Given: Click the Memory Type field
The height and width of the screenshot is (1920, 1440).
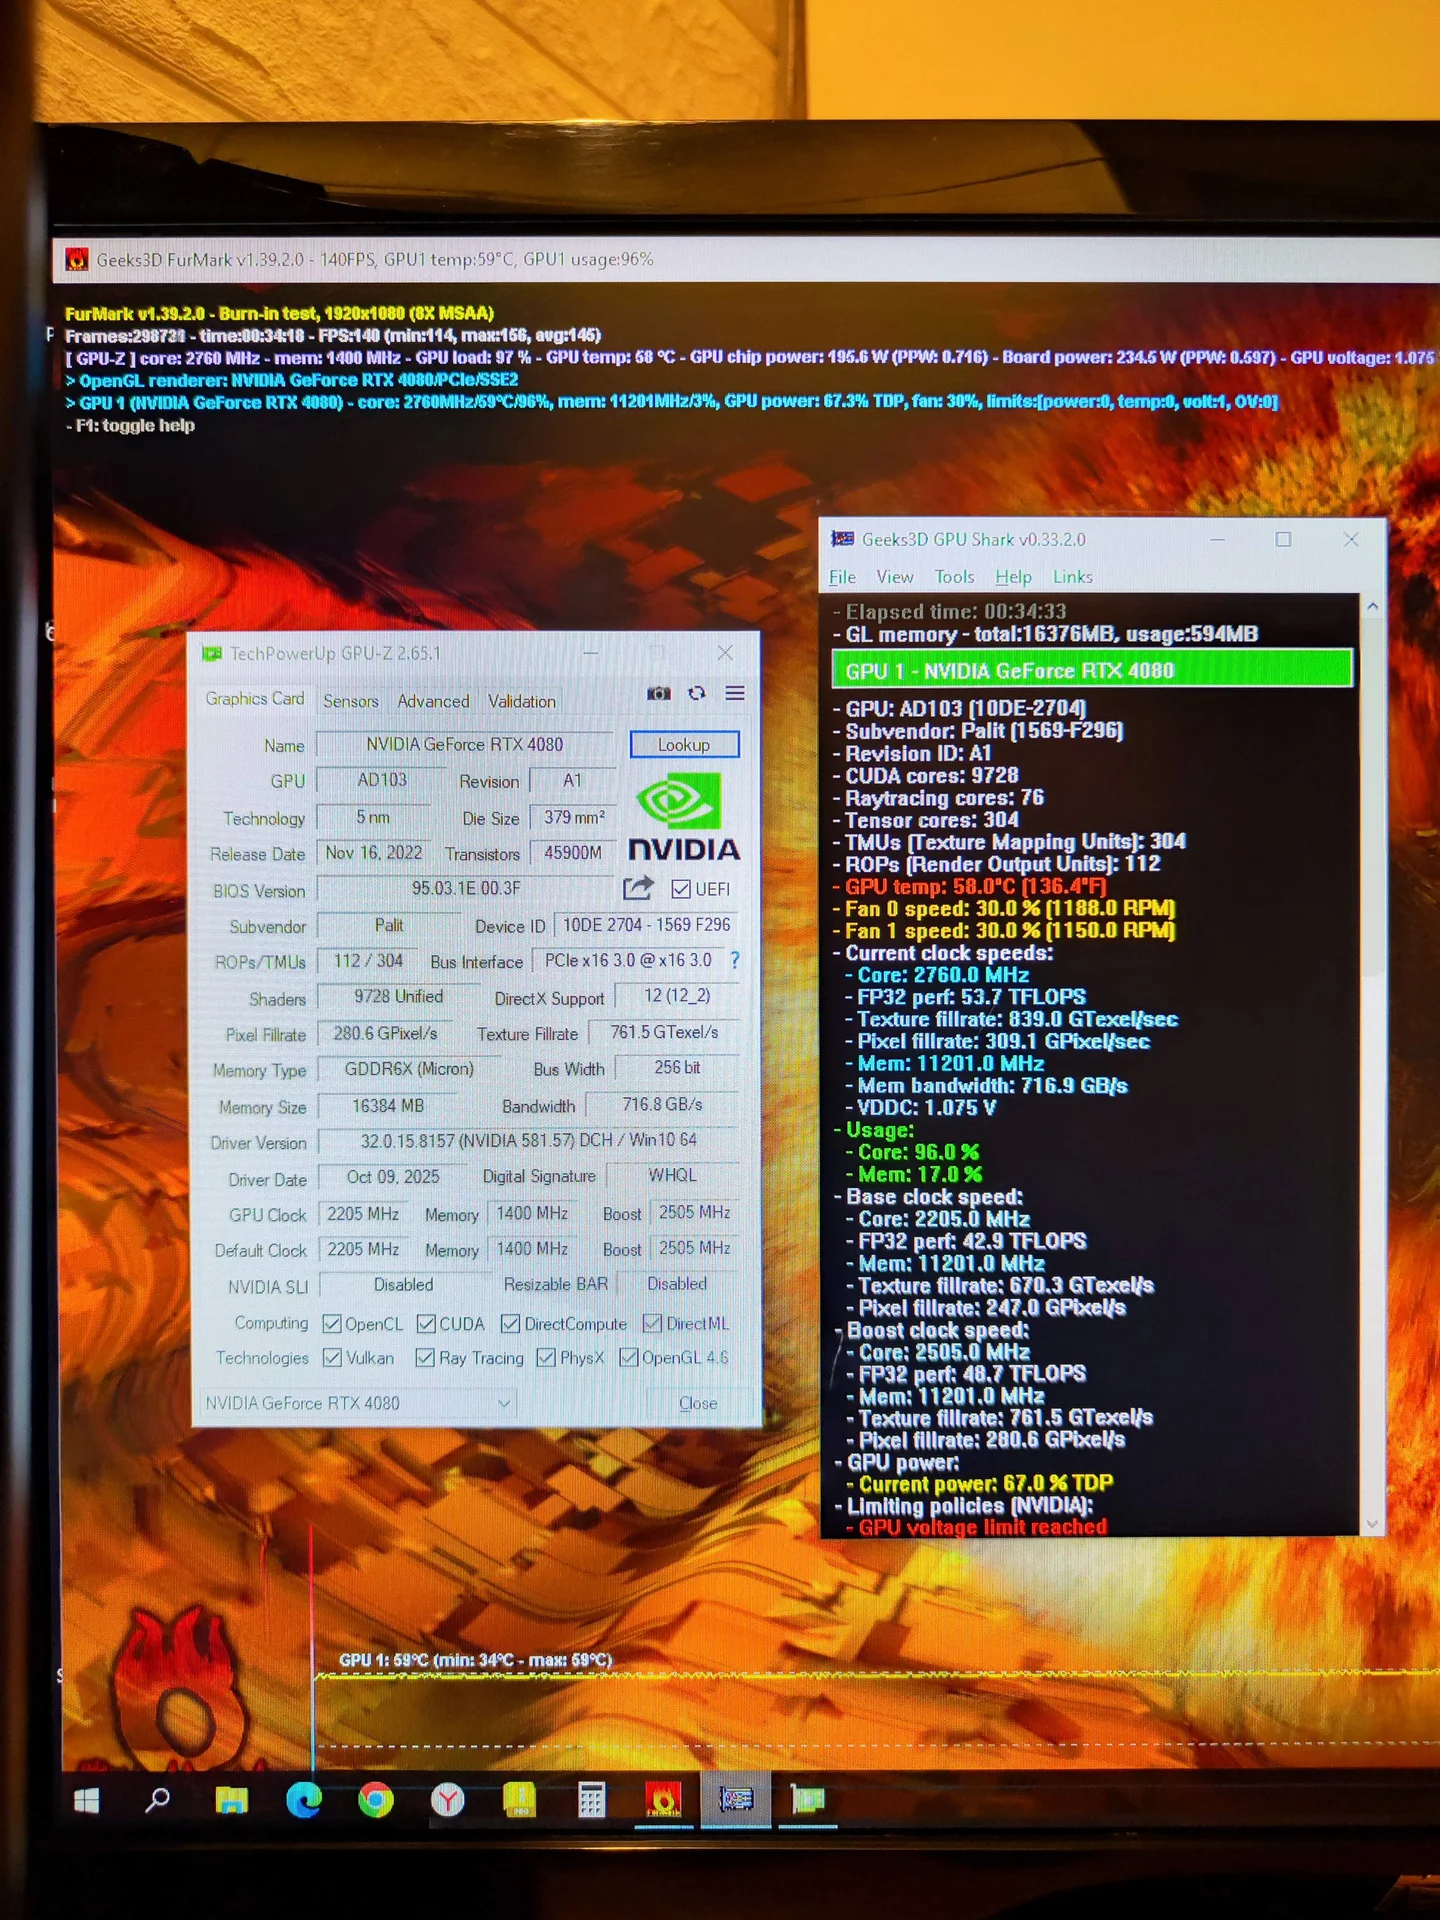Looking at the screenshot, I should [409, 1069].
